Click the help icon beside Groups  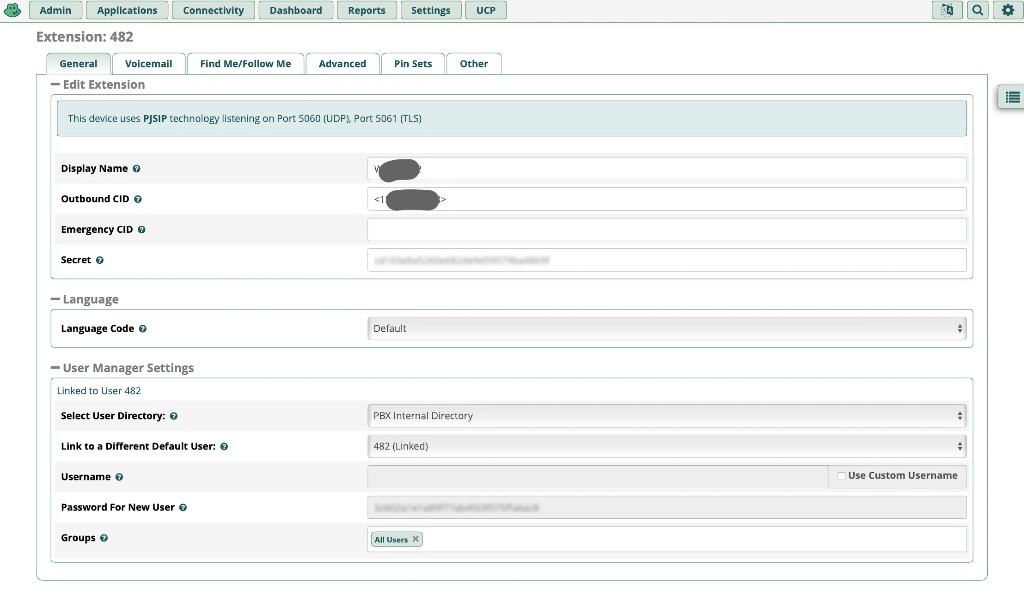click(x=103, y=537)
